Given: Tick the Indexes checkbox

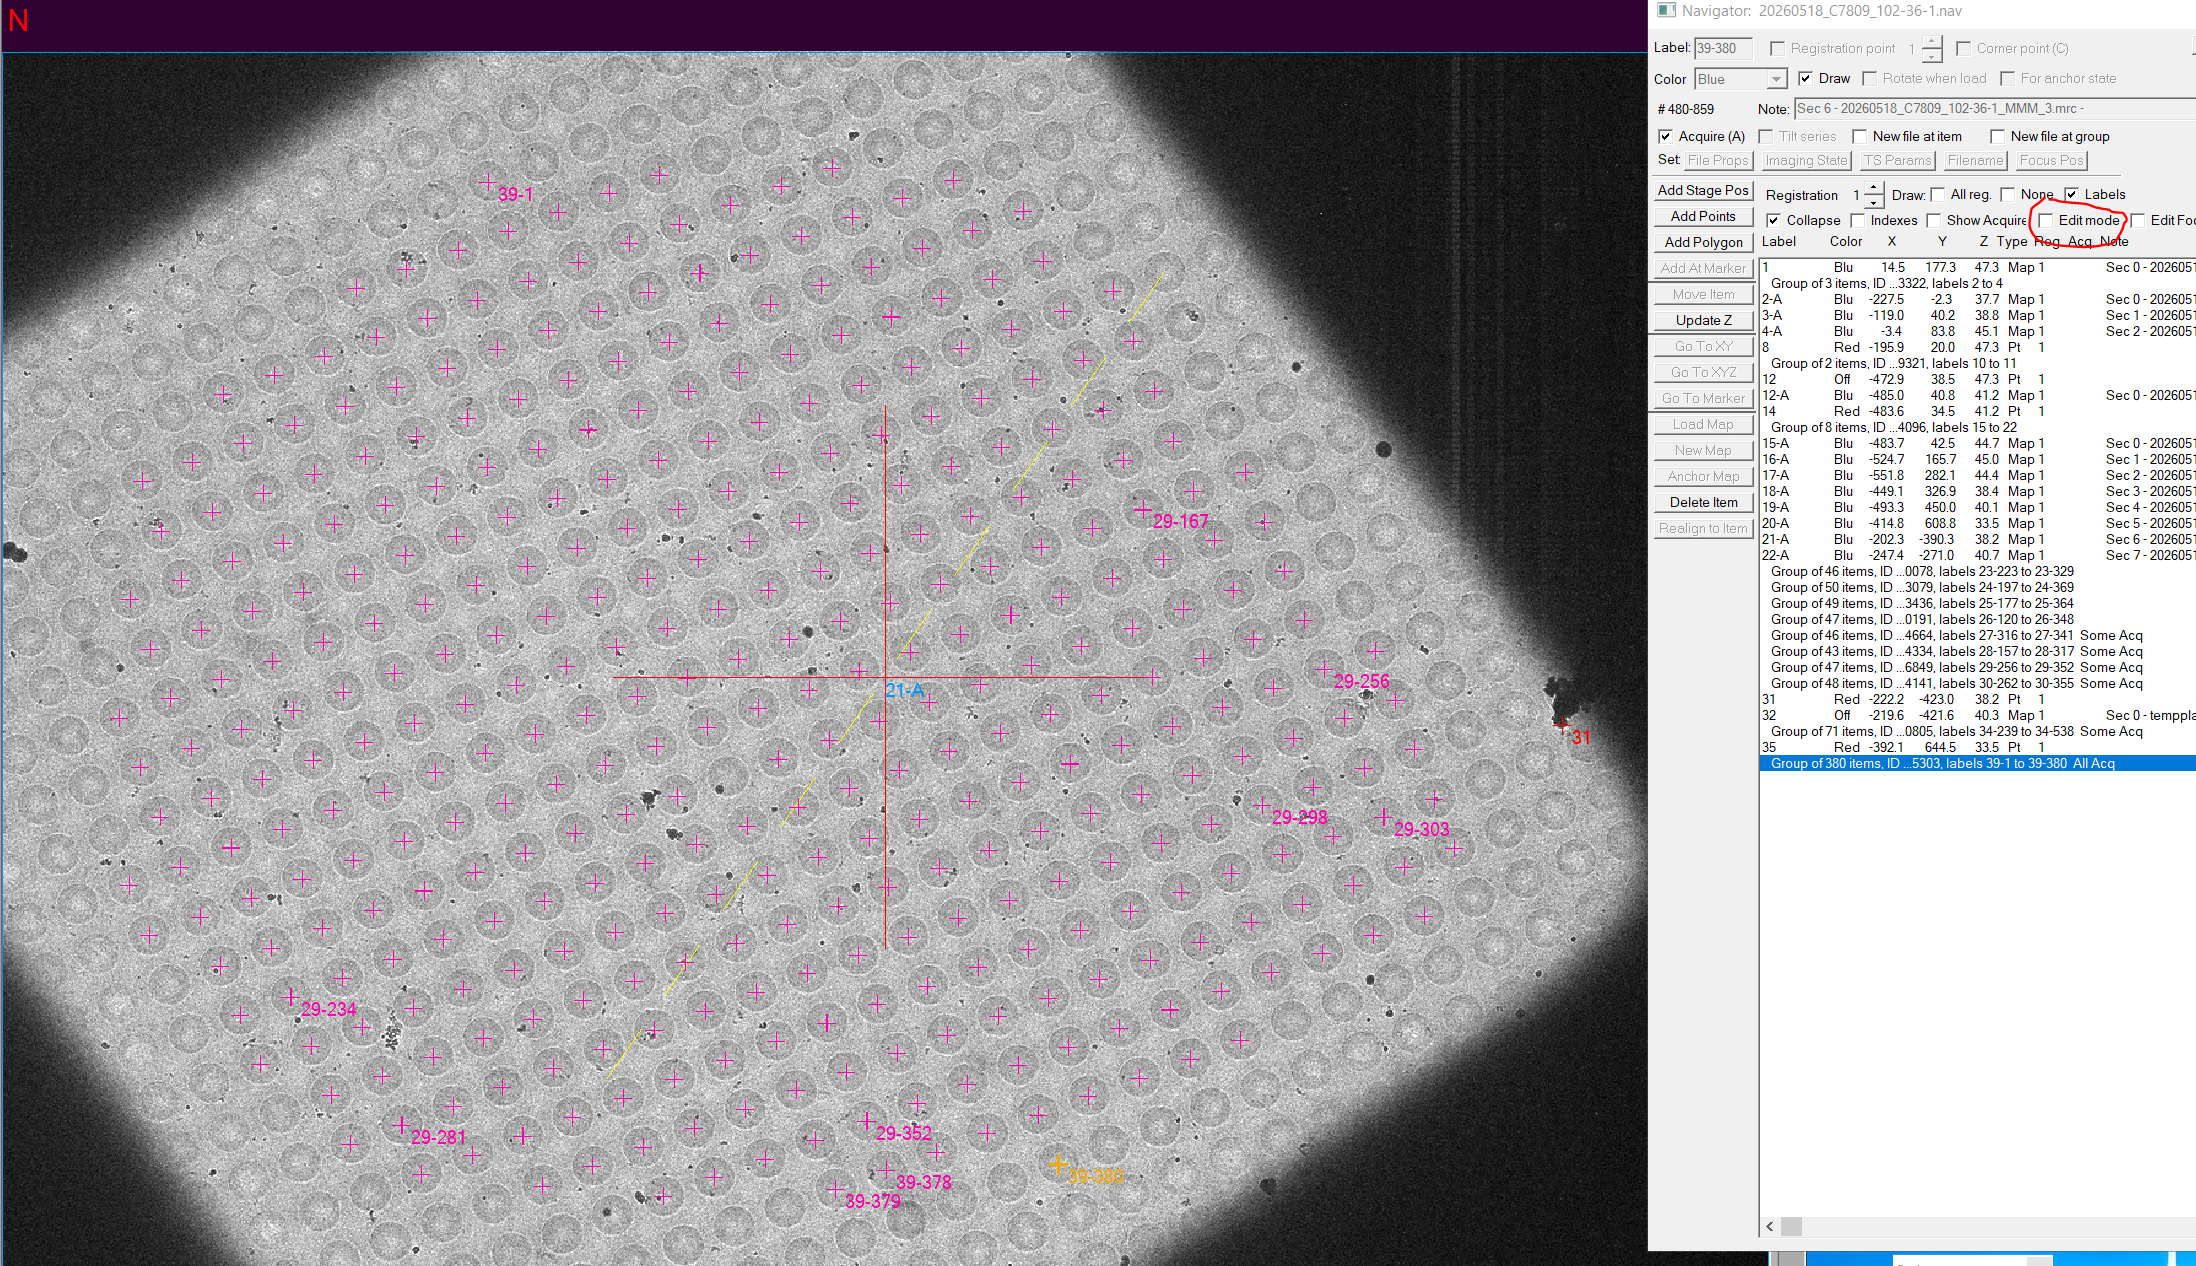Looking at the screenshot, I should [1857, 221].
